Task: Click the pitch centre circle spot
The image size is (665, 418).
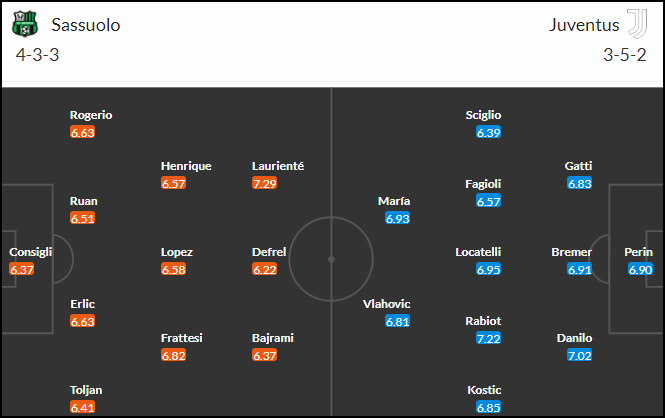Action: click(332, 259)
